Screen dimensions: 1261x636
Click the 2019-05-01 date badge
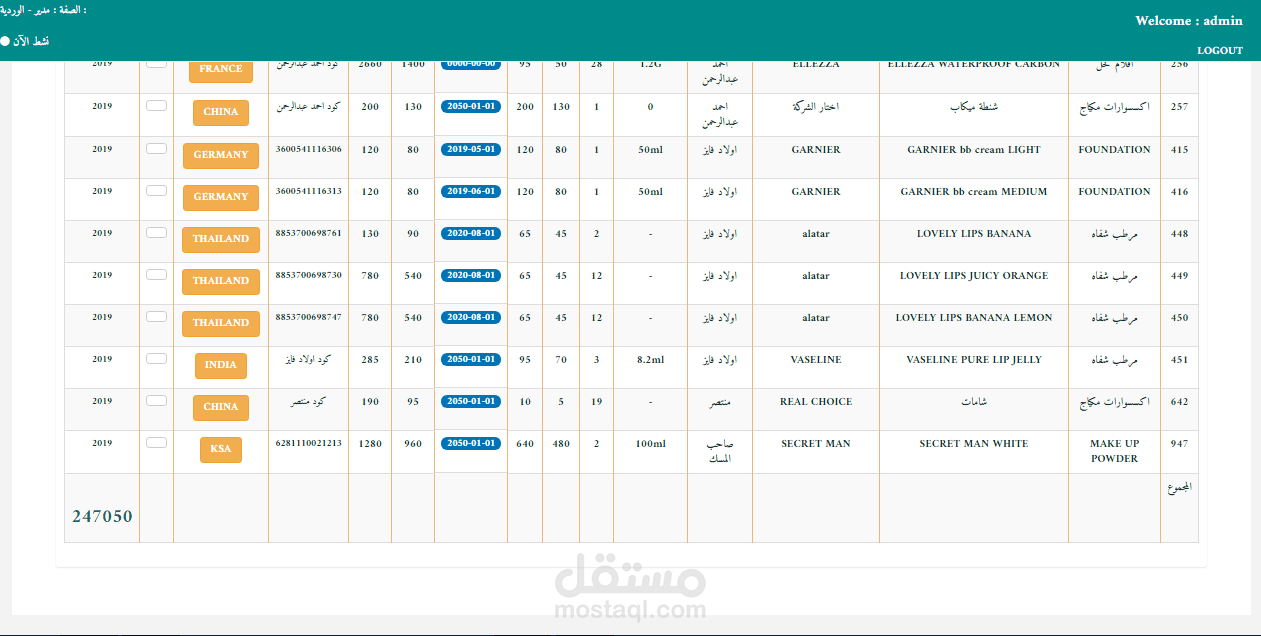pos(471,149)
